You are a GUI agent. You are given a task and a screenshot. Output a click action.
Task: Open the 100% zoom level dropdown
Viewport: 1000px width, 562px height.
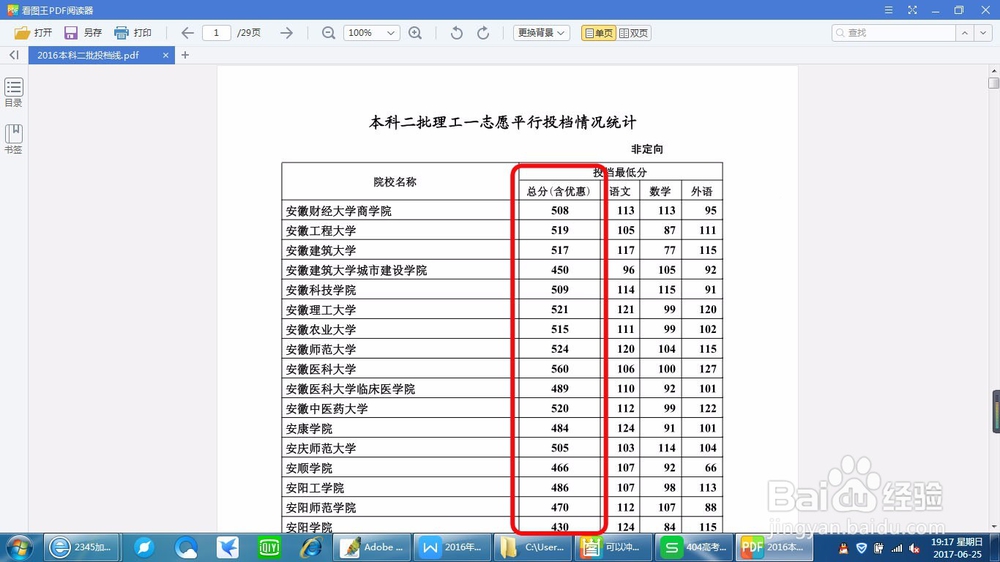pos(371,33)
